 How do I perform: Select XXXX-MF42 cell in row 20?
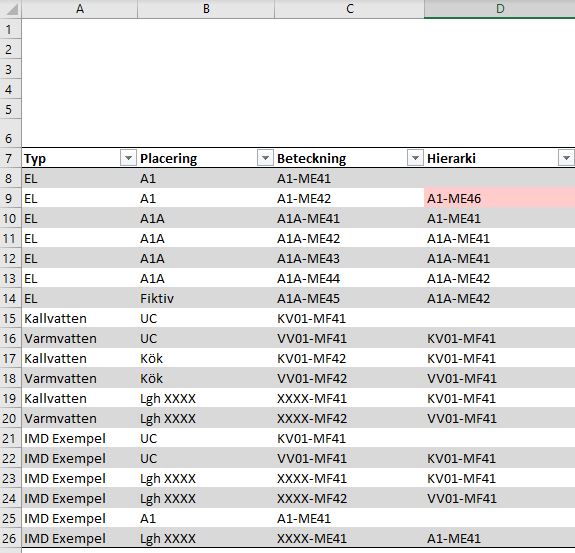coord(349,418)
